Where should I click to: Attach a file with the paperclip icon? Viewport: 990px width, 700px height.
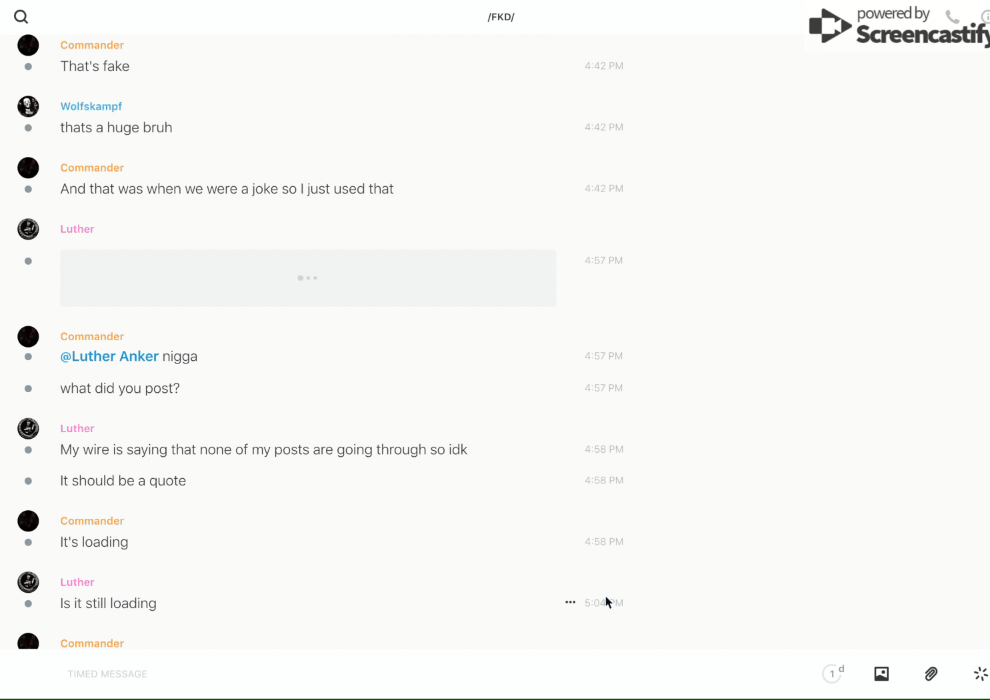coord(931,674)
